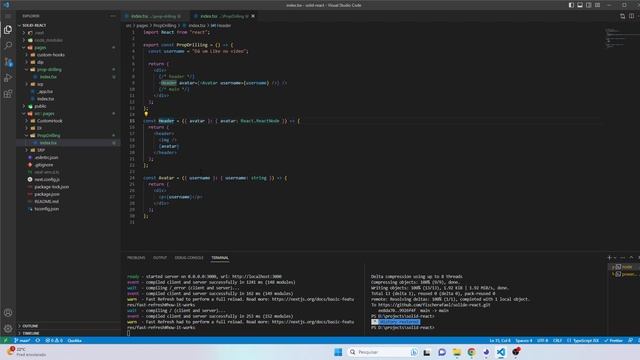Open the Source Control view

(8, 62)
